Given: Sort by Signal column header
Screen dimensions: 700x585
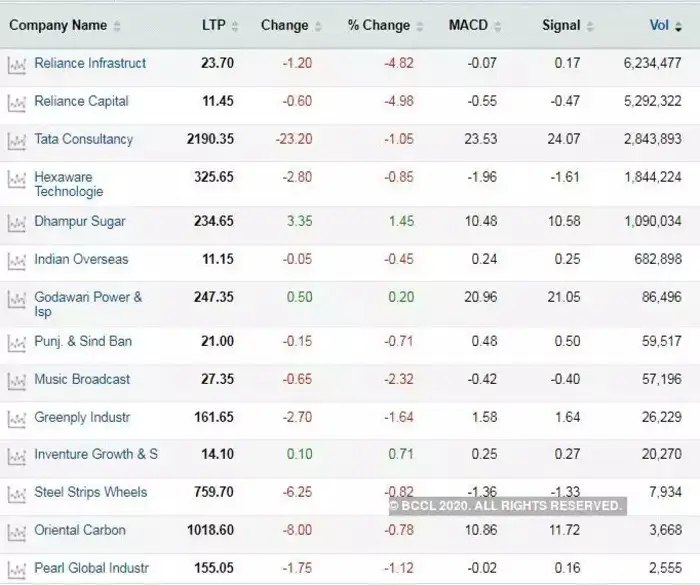Looking at the screenshot, I should (561, 25).
